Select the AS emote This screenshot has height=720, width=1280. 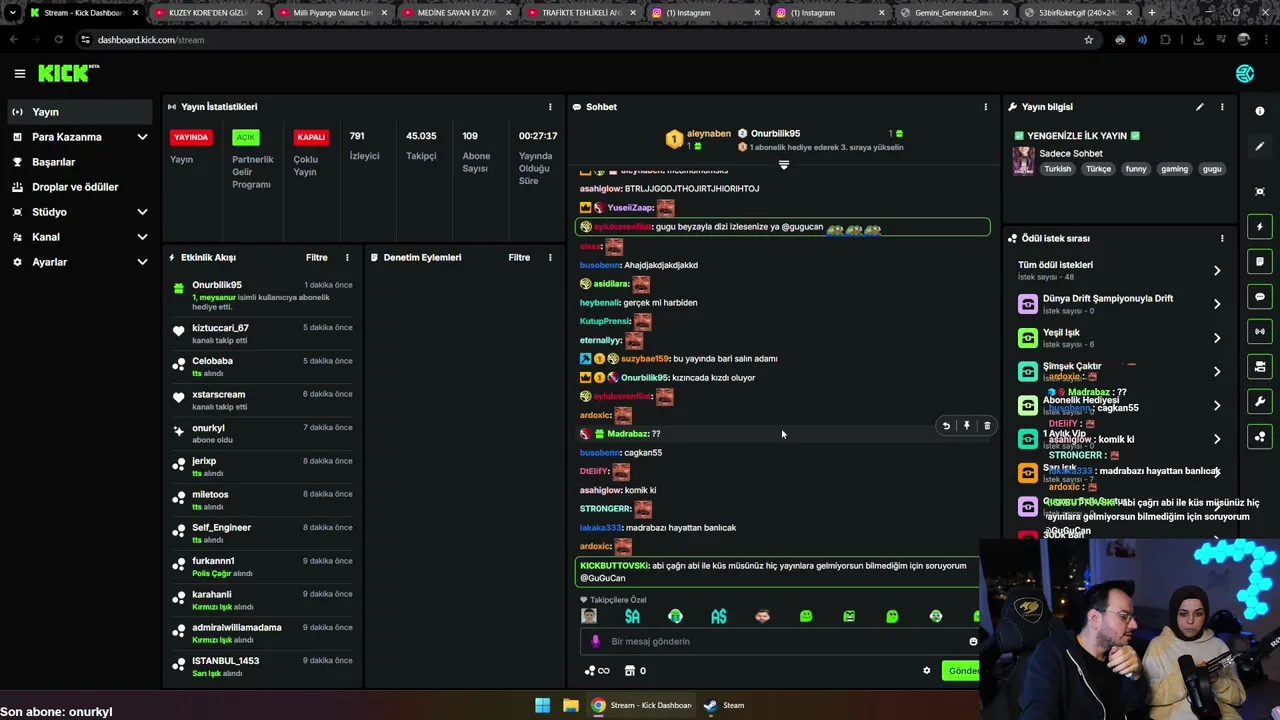pos(719,616)
